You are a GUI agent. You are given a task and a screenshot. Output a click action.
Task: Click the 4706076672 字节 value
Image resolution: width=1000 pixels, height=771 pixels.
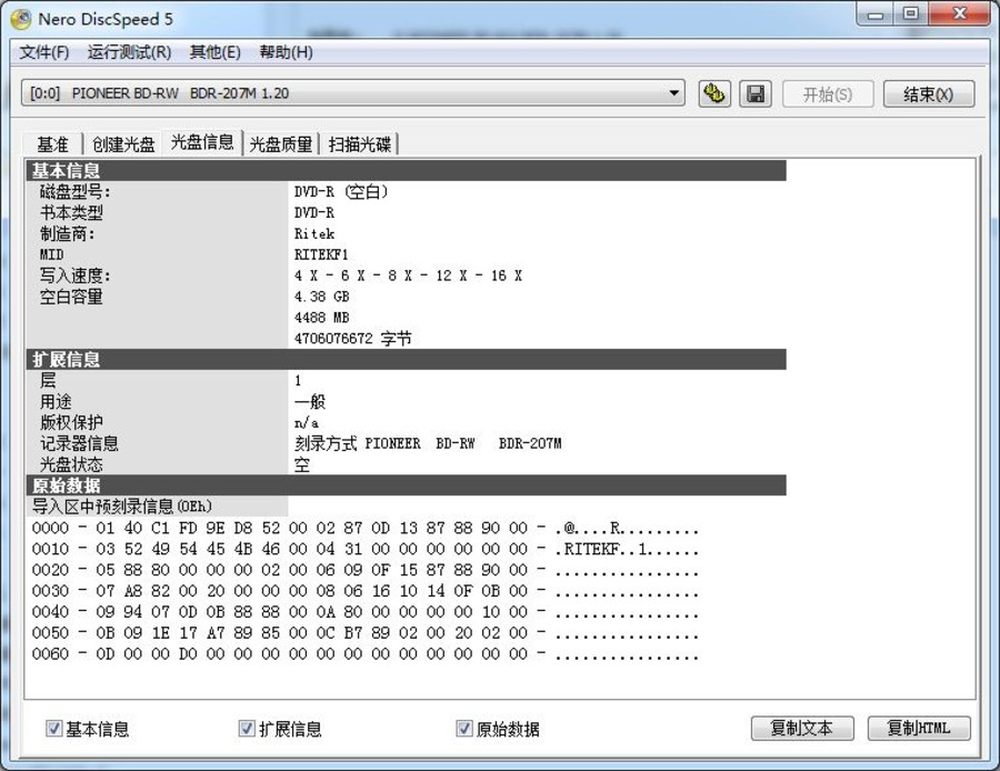coord(353,339)
